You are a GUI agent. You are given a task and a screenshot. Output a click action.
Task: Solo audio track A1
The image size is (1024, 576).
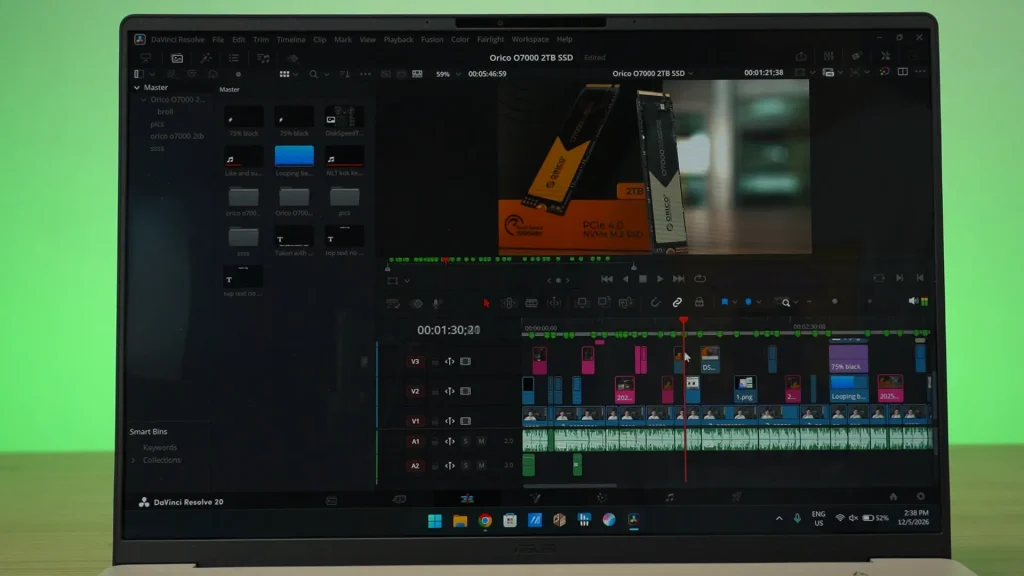[466, 441]
